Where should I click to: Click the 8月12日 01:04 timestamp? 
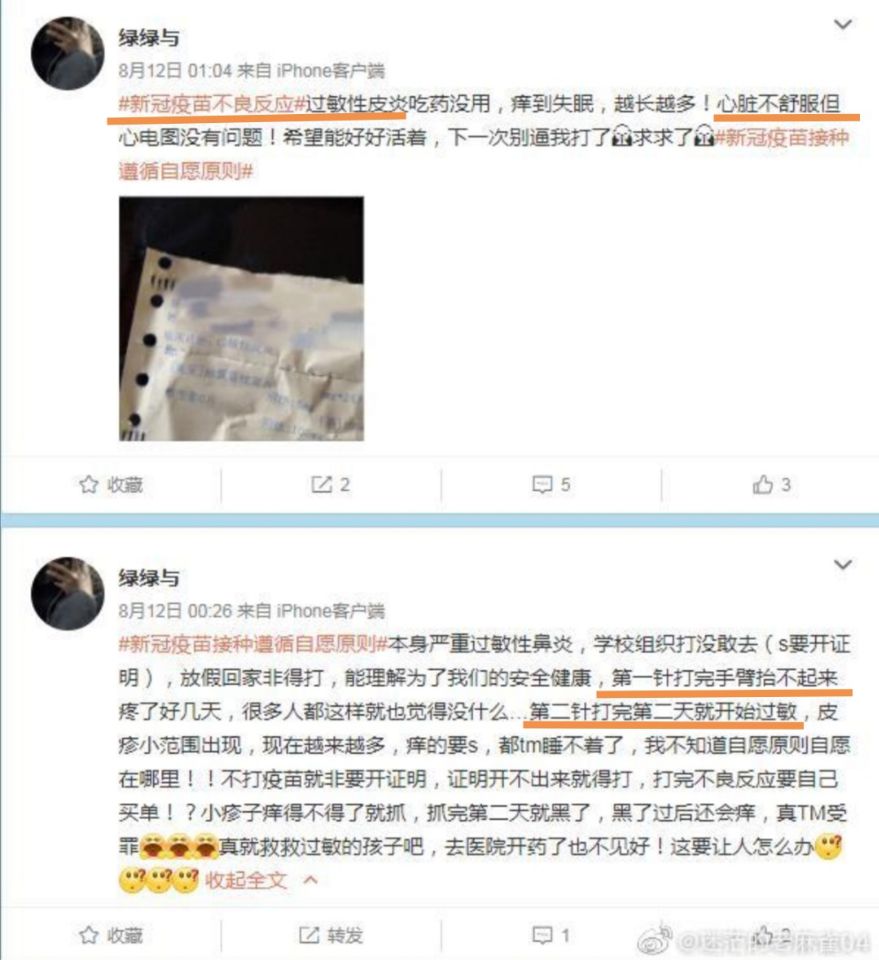click(x=174, y=71)
